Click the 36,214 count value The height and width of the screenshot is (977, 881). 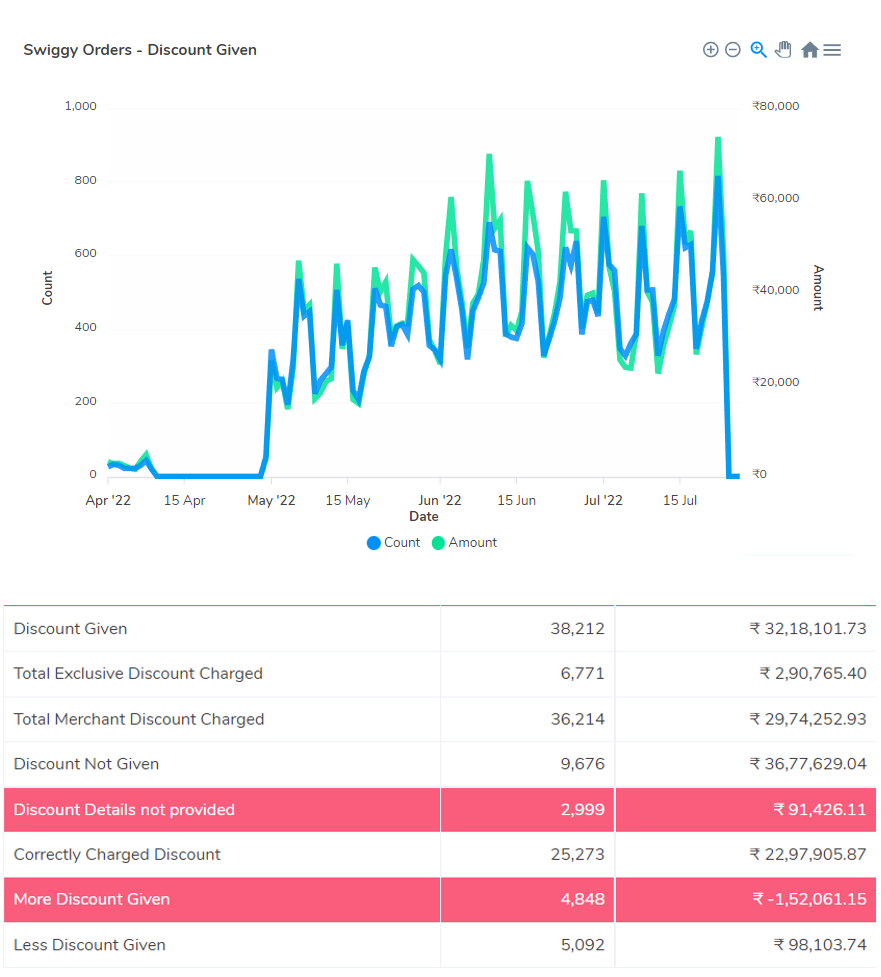(578, 719)
